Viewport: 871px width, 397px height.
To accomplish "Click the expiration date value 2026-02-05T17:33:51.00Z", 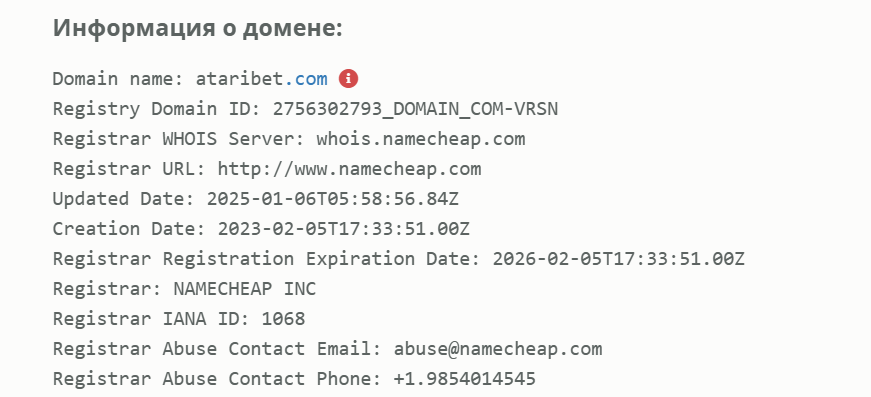I will [x=619, y=259].
